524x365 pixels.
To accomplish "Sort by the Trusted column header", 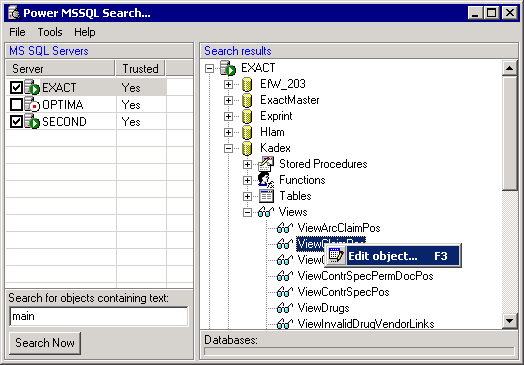I will 140,69.
